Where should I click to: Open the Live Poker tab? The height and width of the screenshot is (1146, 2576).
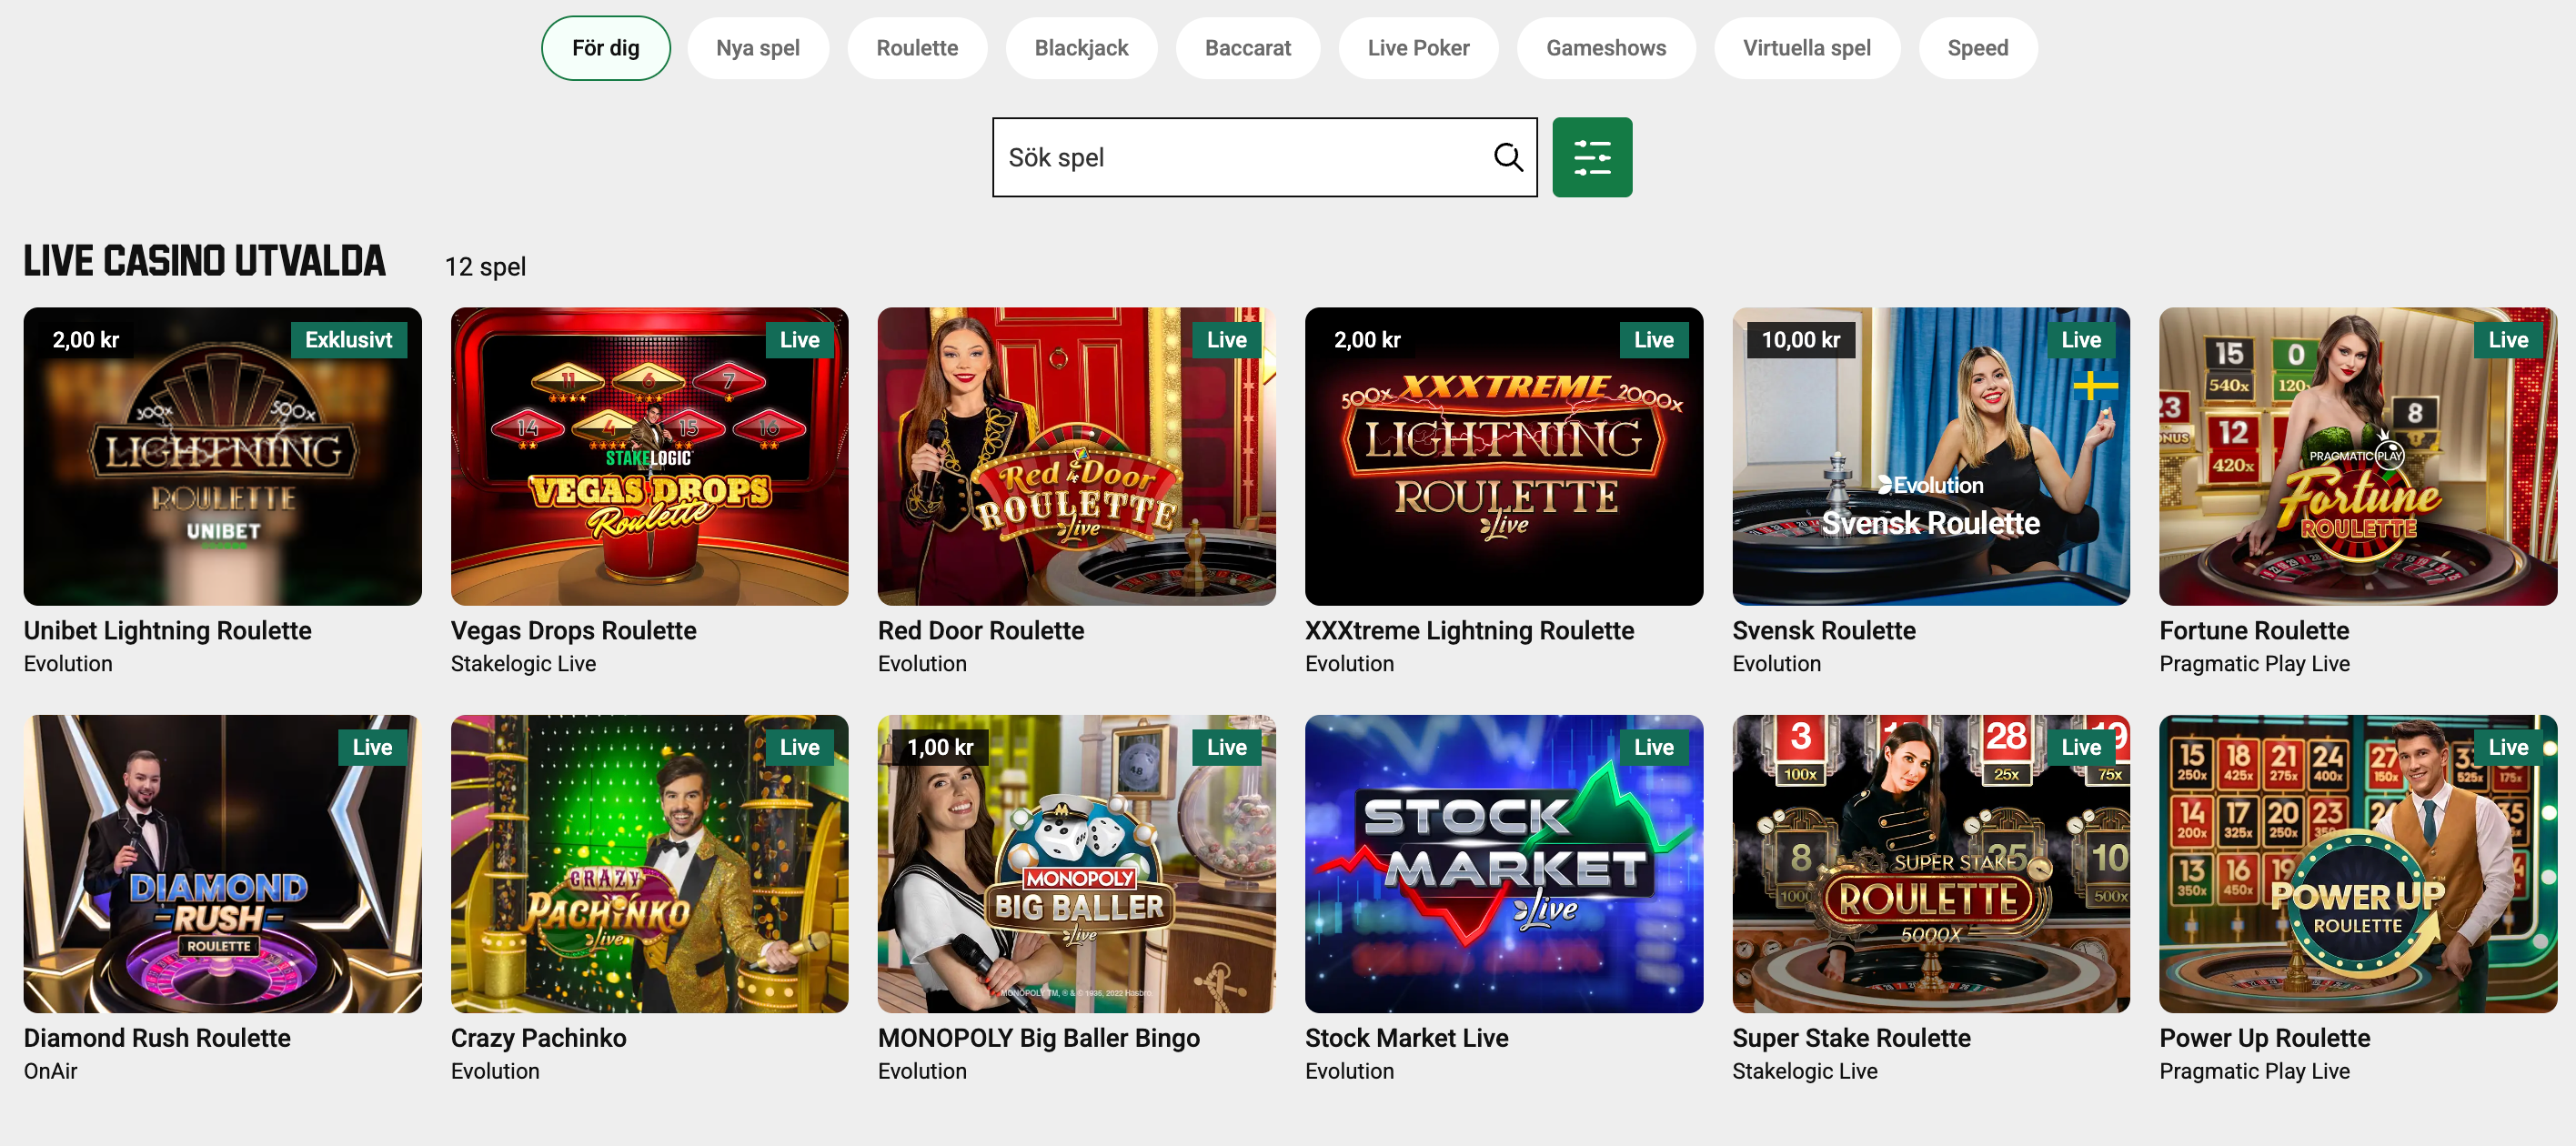pos(1417,48)
